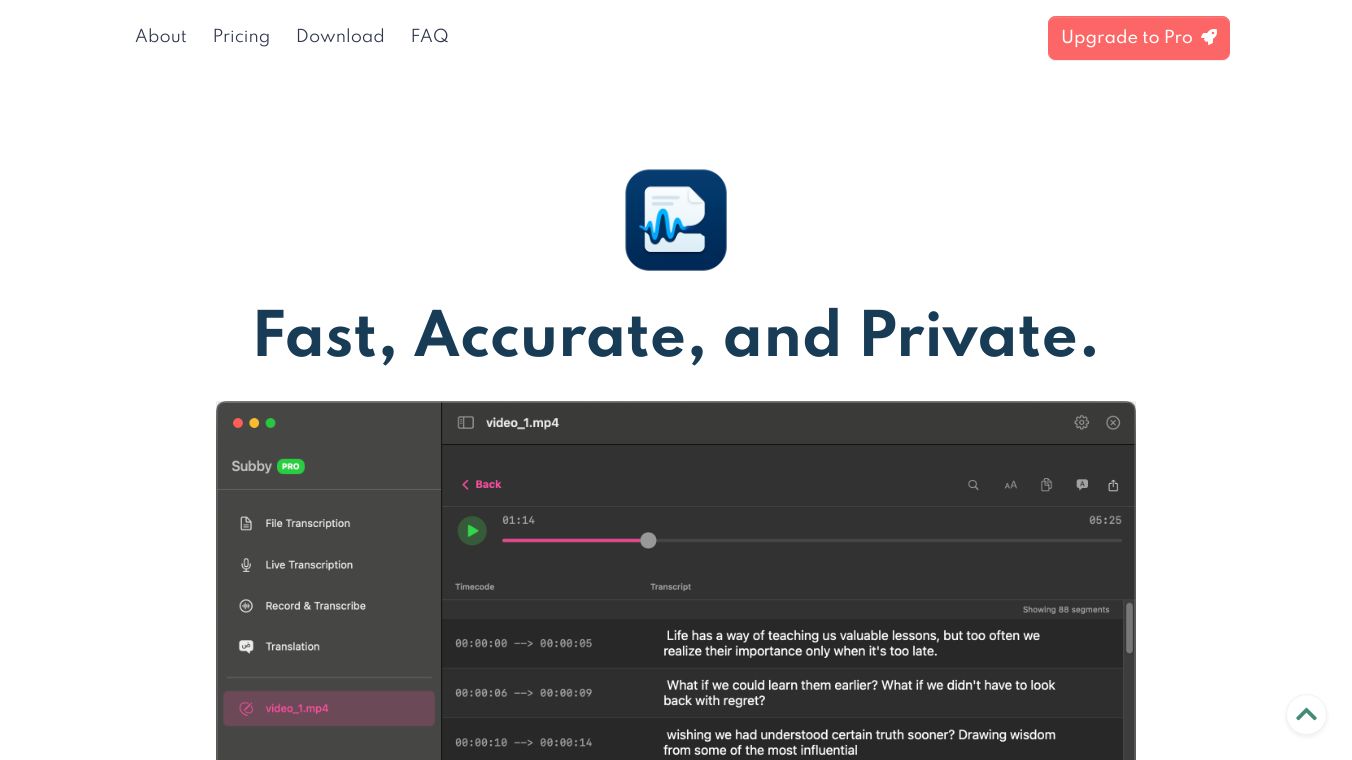Jump to top with the up-arrow button

[x=1306, y=715]
